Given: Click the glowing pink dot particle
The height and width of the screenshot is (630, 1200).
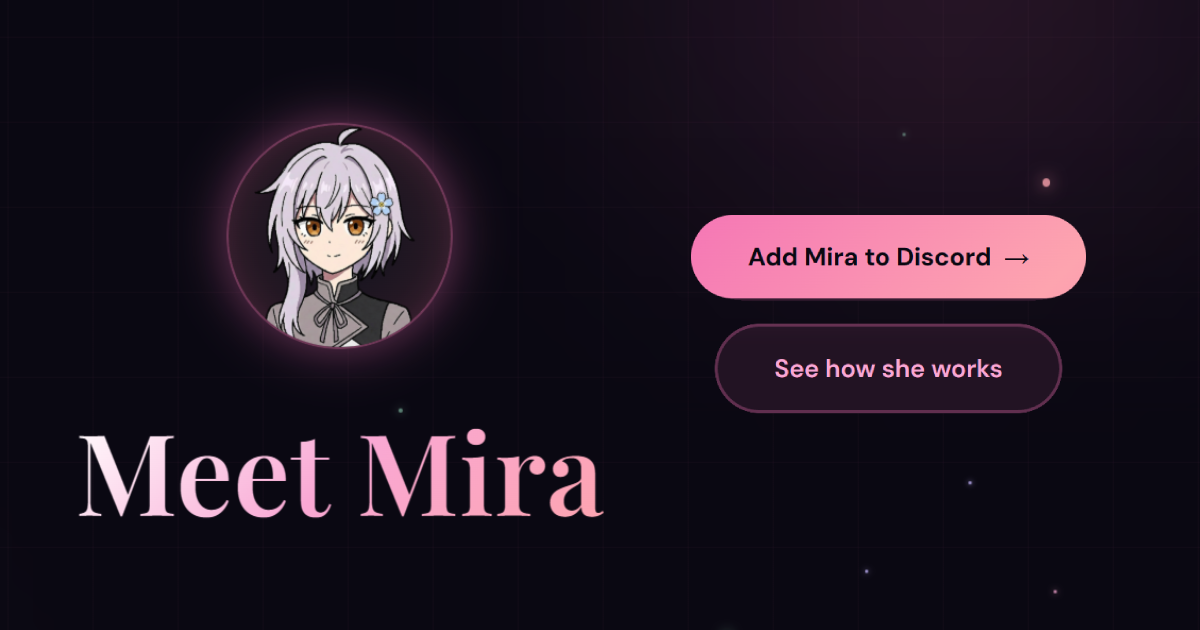Looking at the screenshot, I should click(1046, 183).
